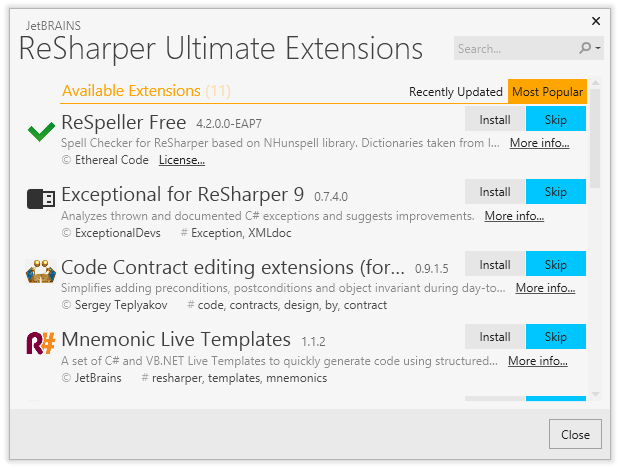
Task: Select the Most Popular tab
Action: click(547, 92)
